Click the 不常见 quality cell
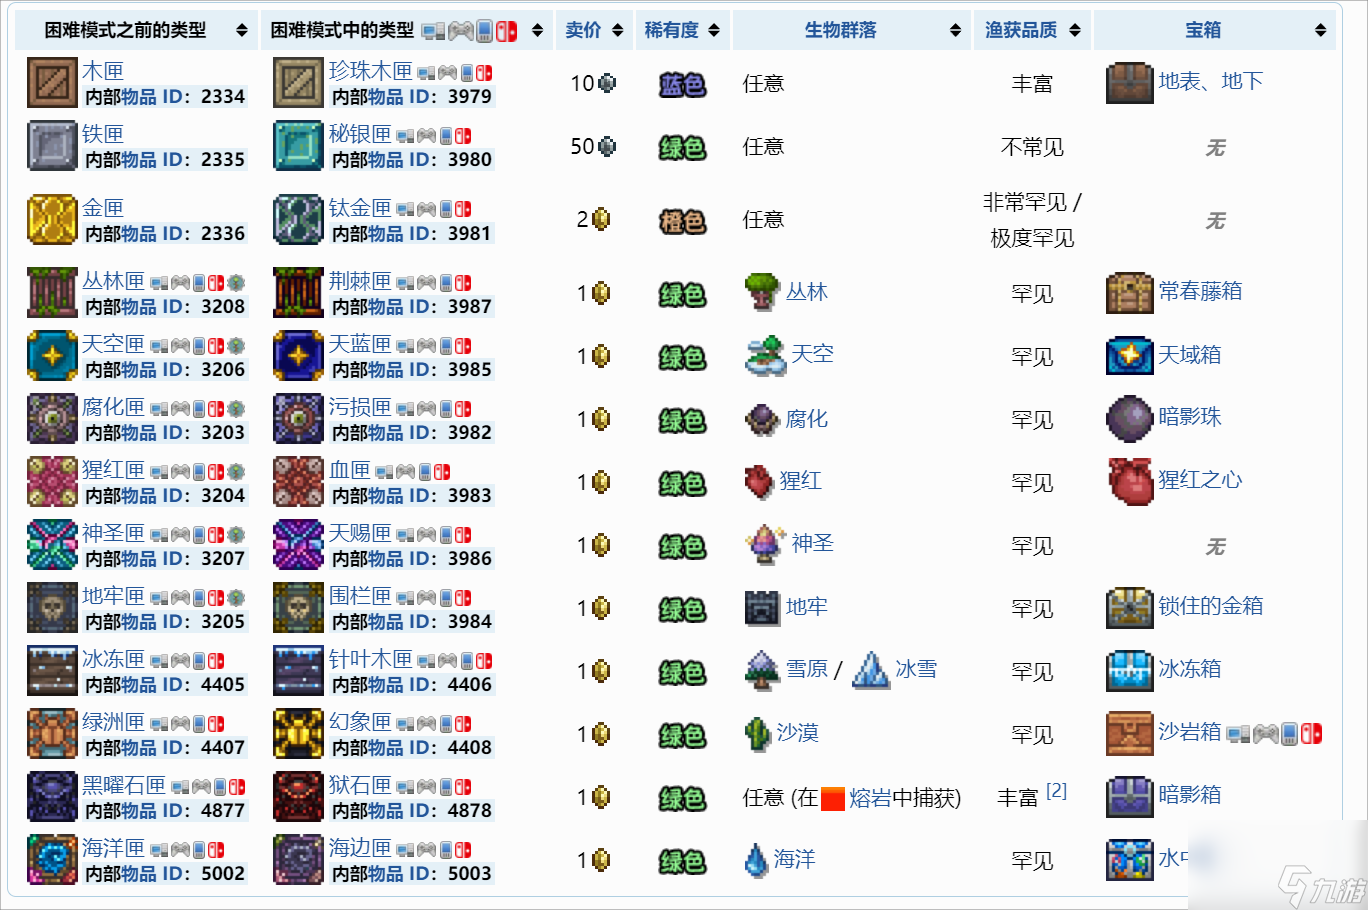This screenshot has height=910, width=1368. [x=1032, y=147]
